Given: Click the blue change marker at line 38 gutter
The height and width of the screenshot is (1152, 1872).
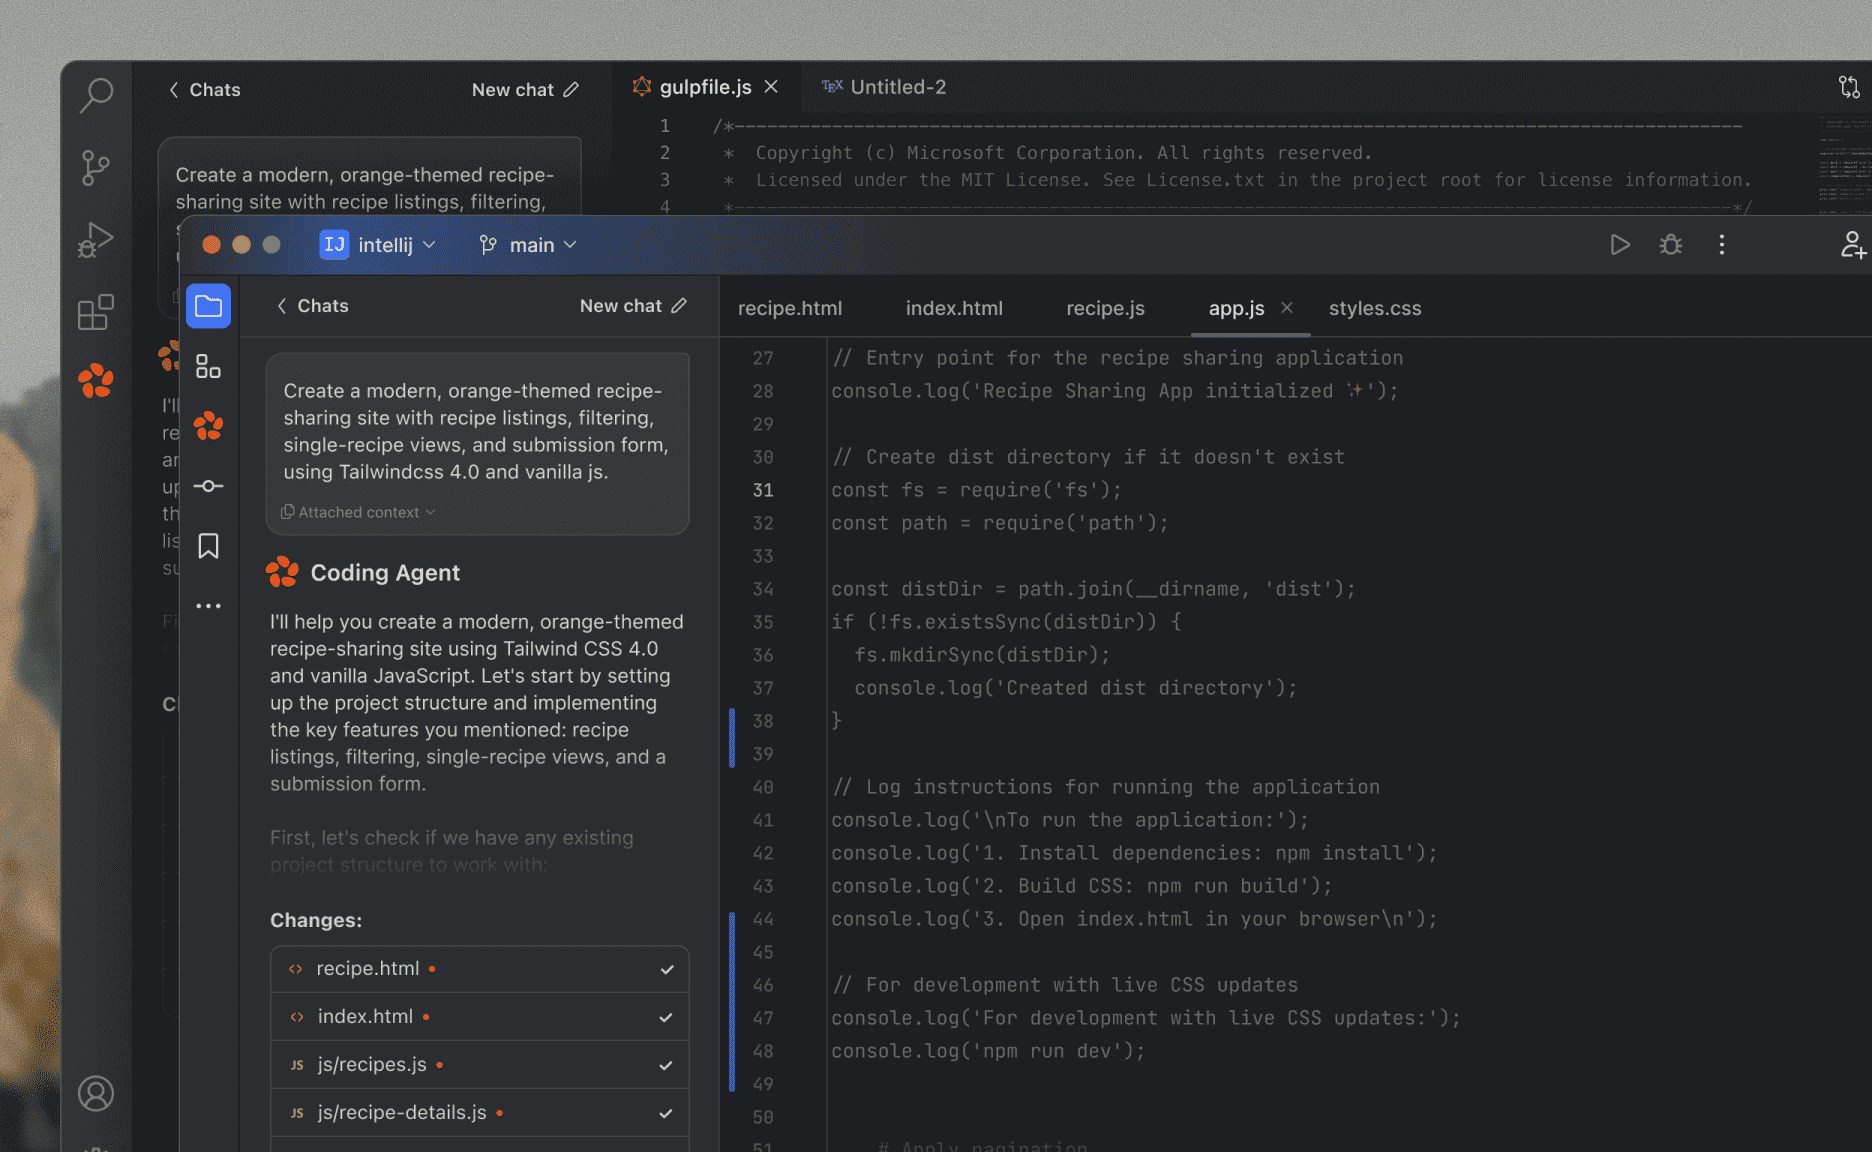Looking at the screenshot, I should (x=733, y=721).
